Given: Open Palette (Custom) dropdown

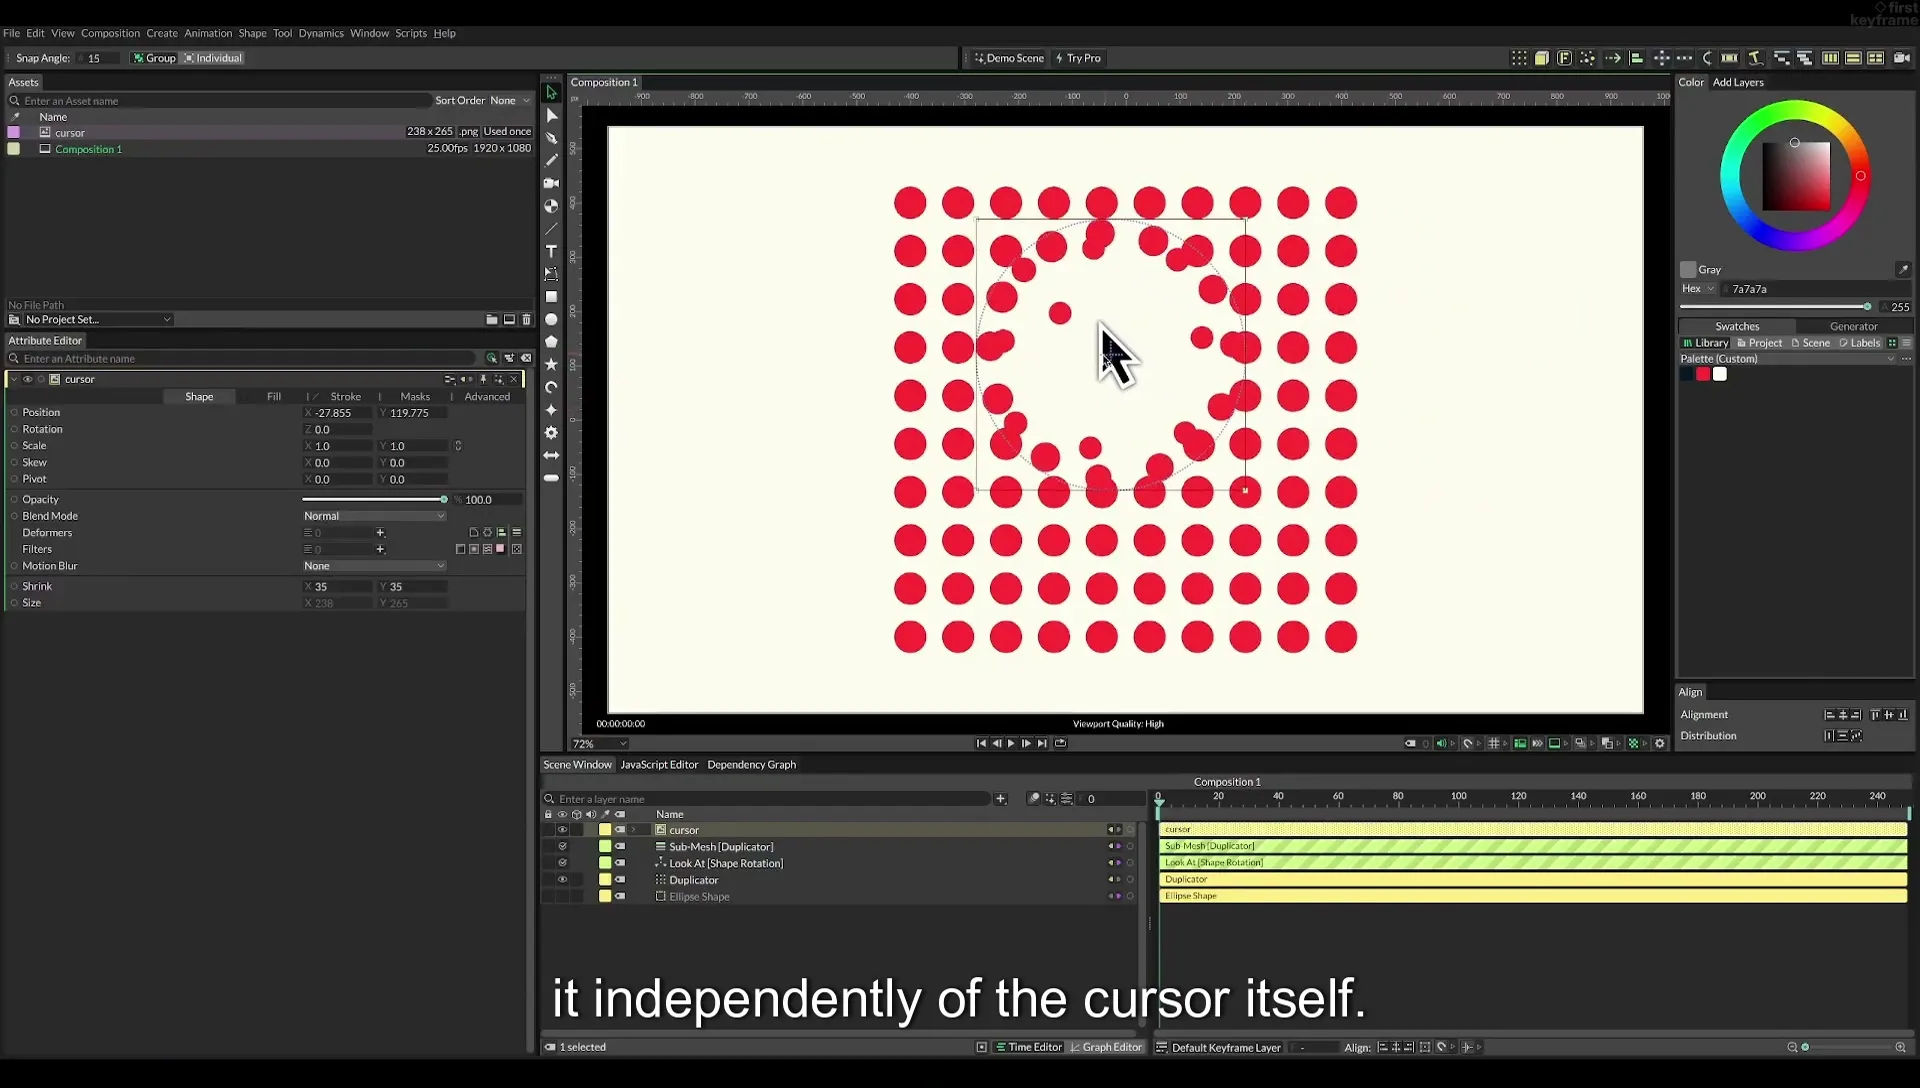Looking at the screenshot, I should [1786, 358].
